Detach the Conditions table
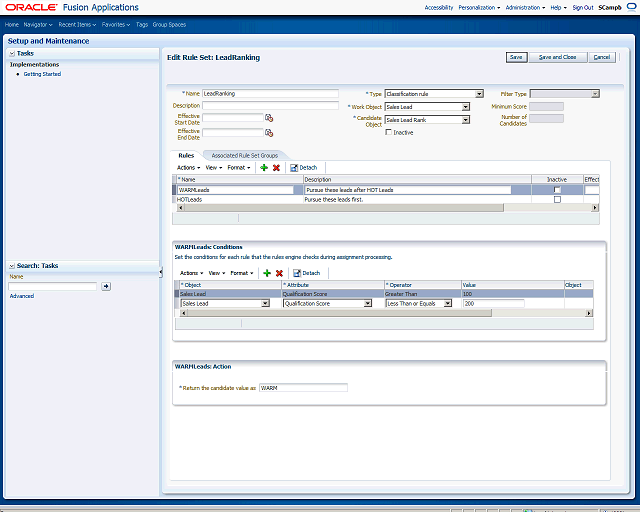This screenshot has height=512, width=640. click(x=307, y=273)
